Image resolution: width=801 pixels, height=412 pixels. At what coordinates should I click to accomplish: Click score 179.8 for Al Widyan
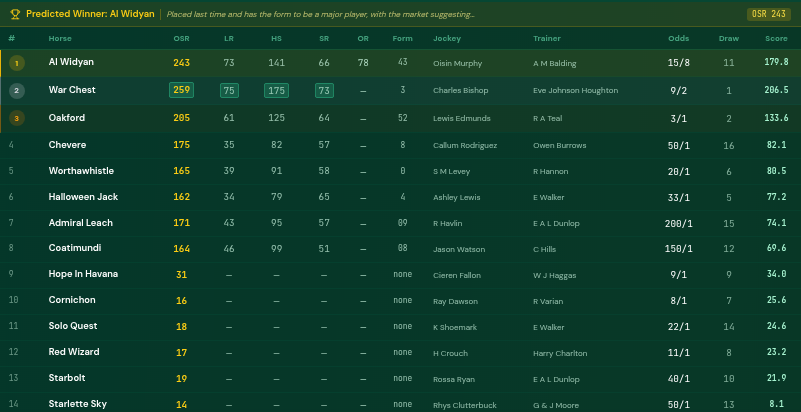(x=776, y=62)
